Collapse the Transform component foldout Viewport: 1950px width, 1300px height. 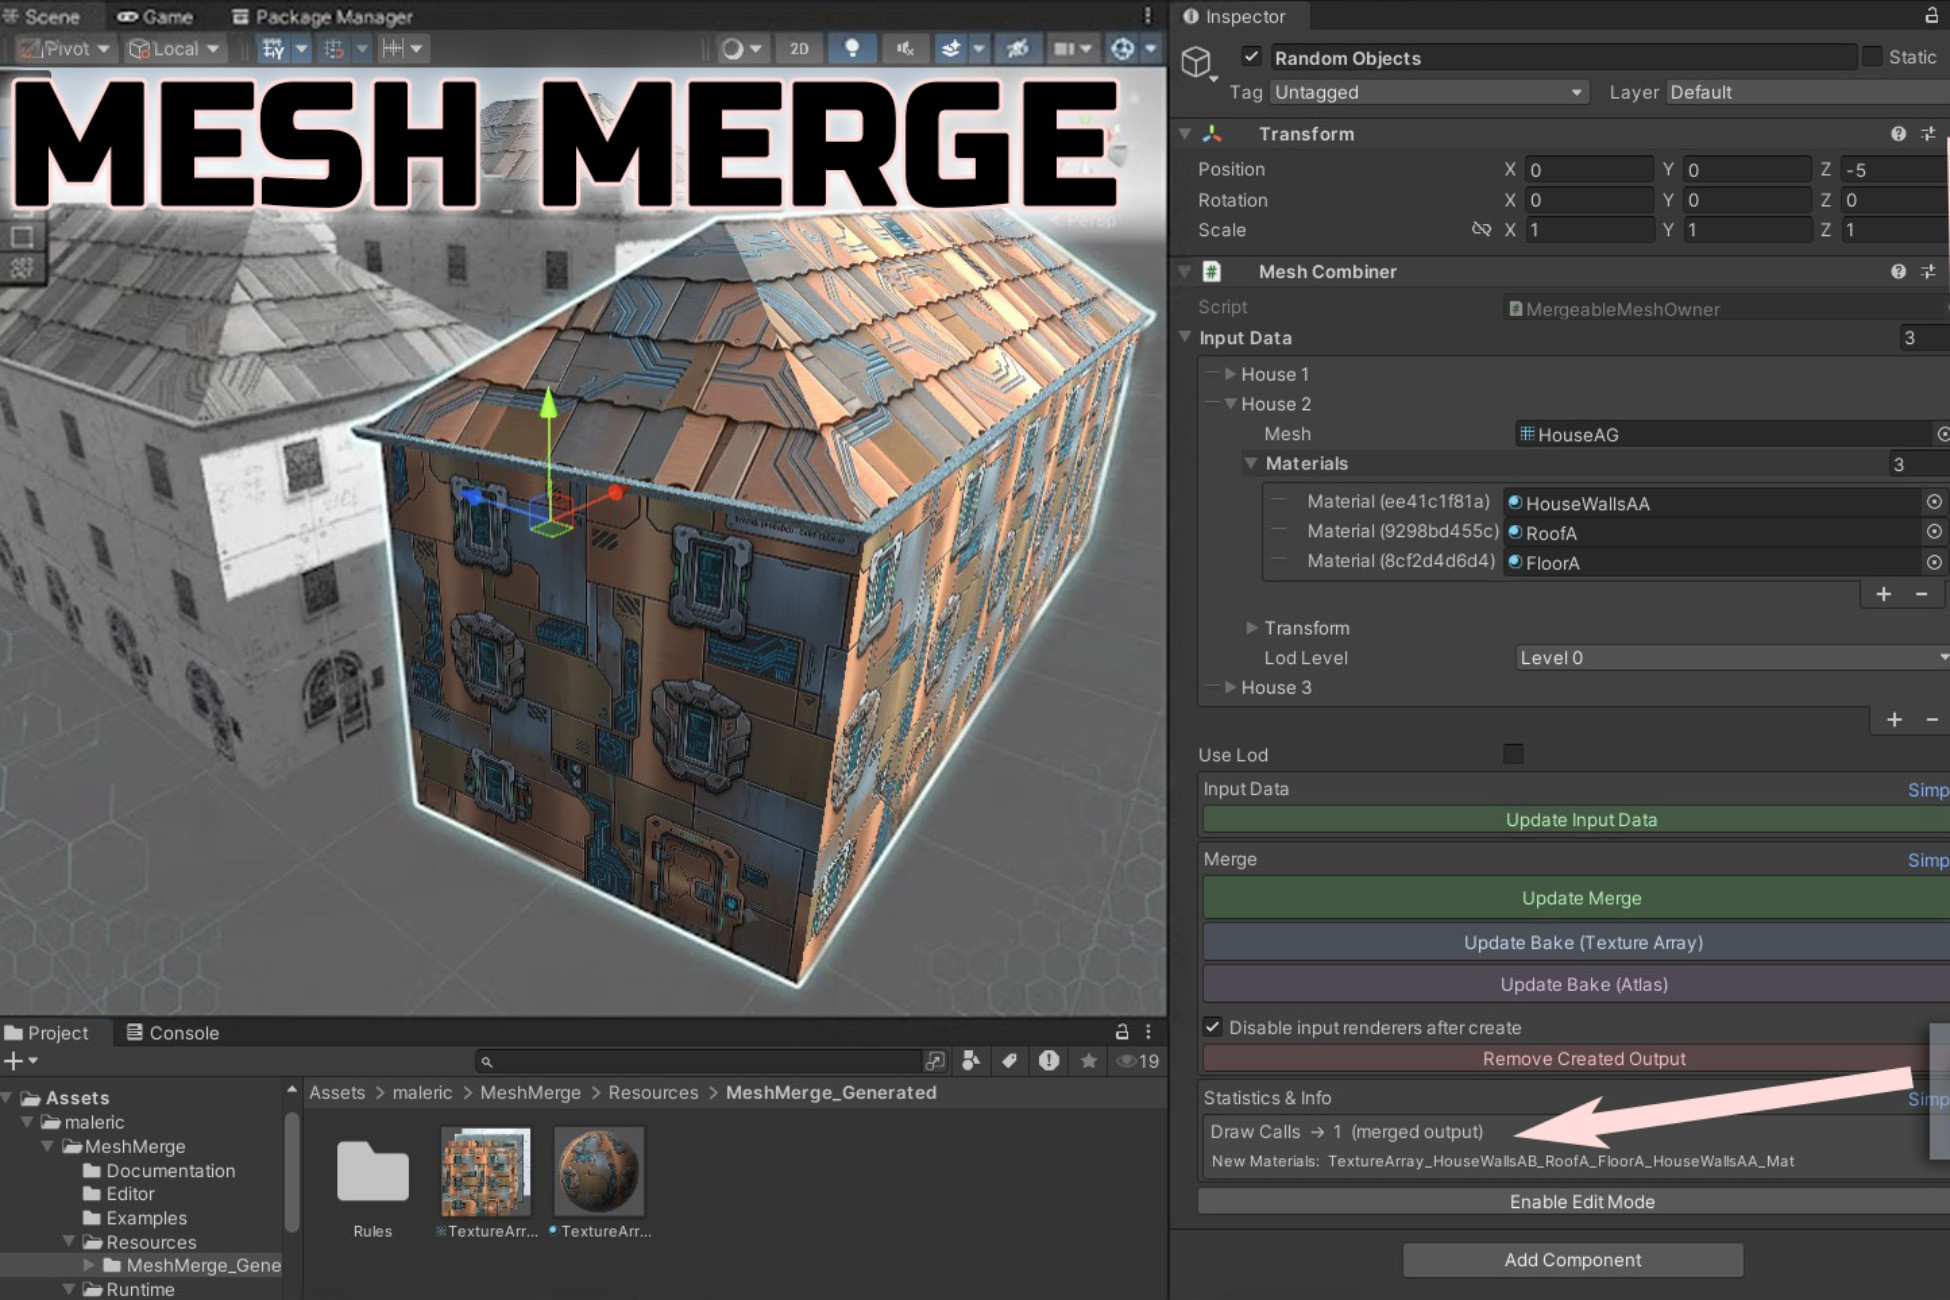[x=1185, y=133]
